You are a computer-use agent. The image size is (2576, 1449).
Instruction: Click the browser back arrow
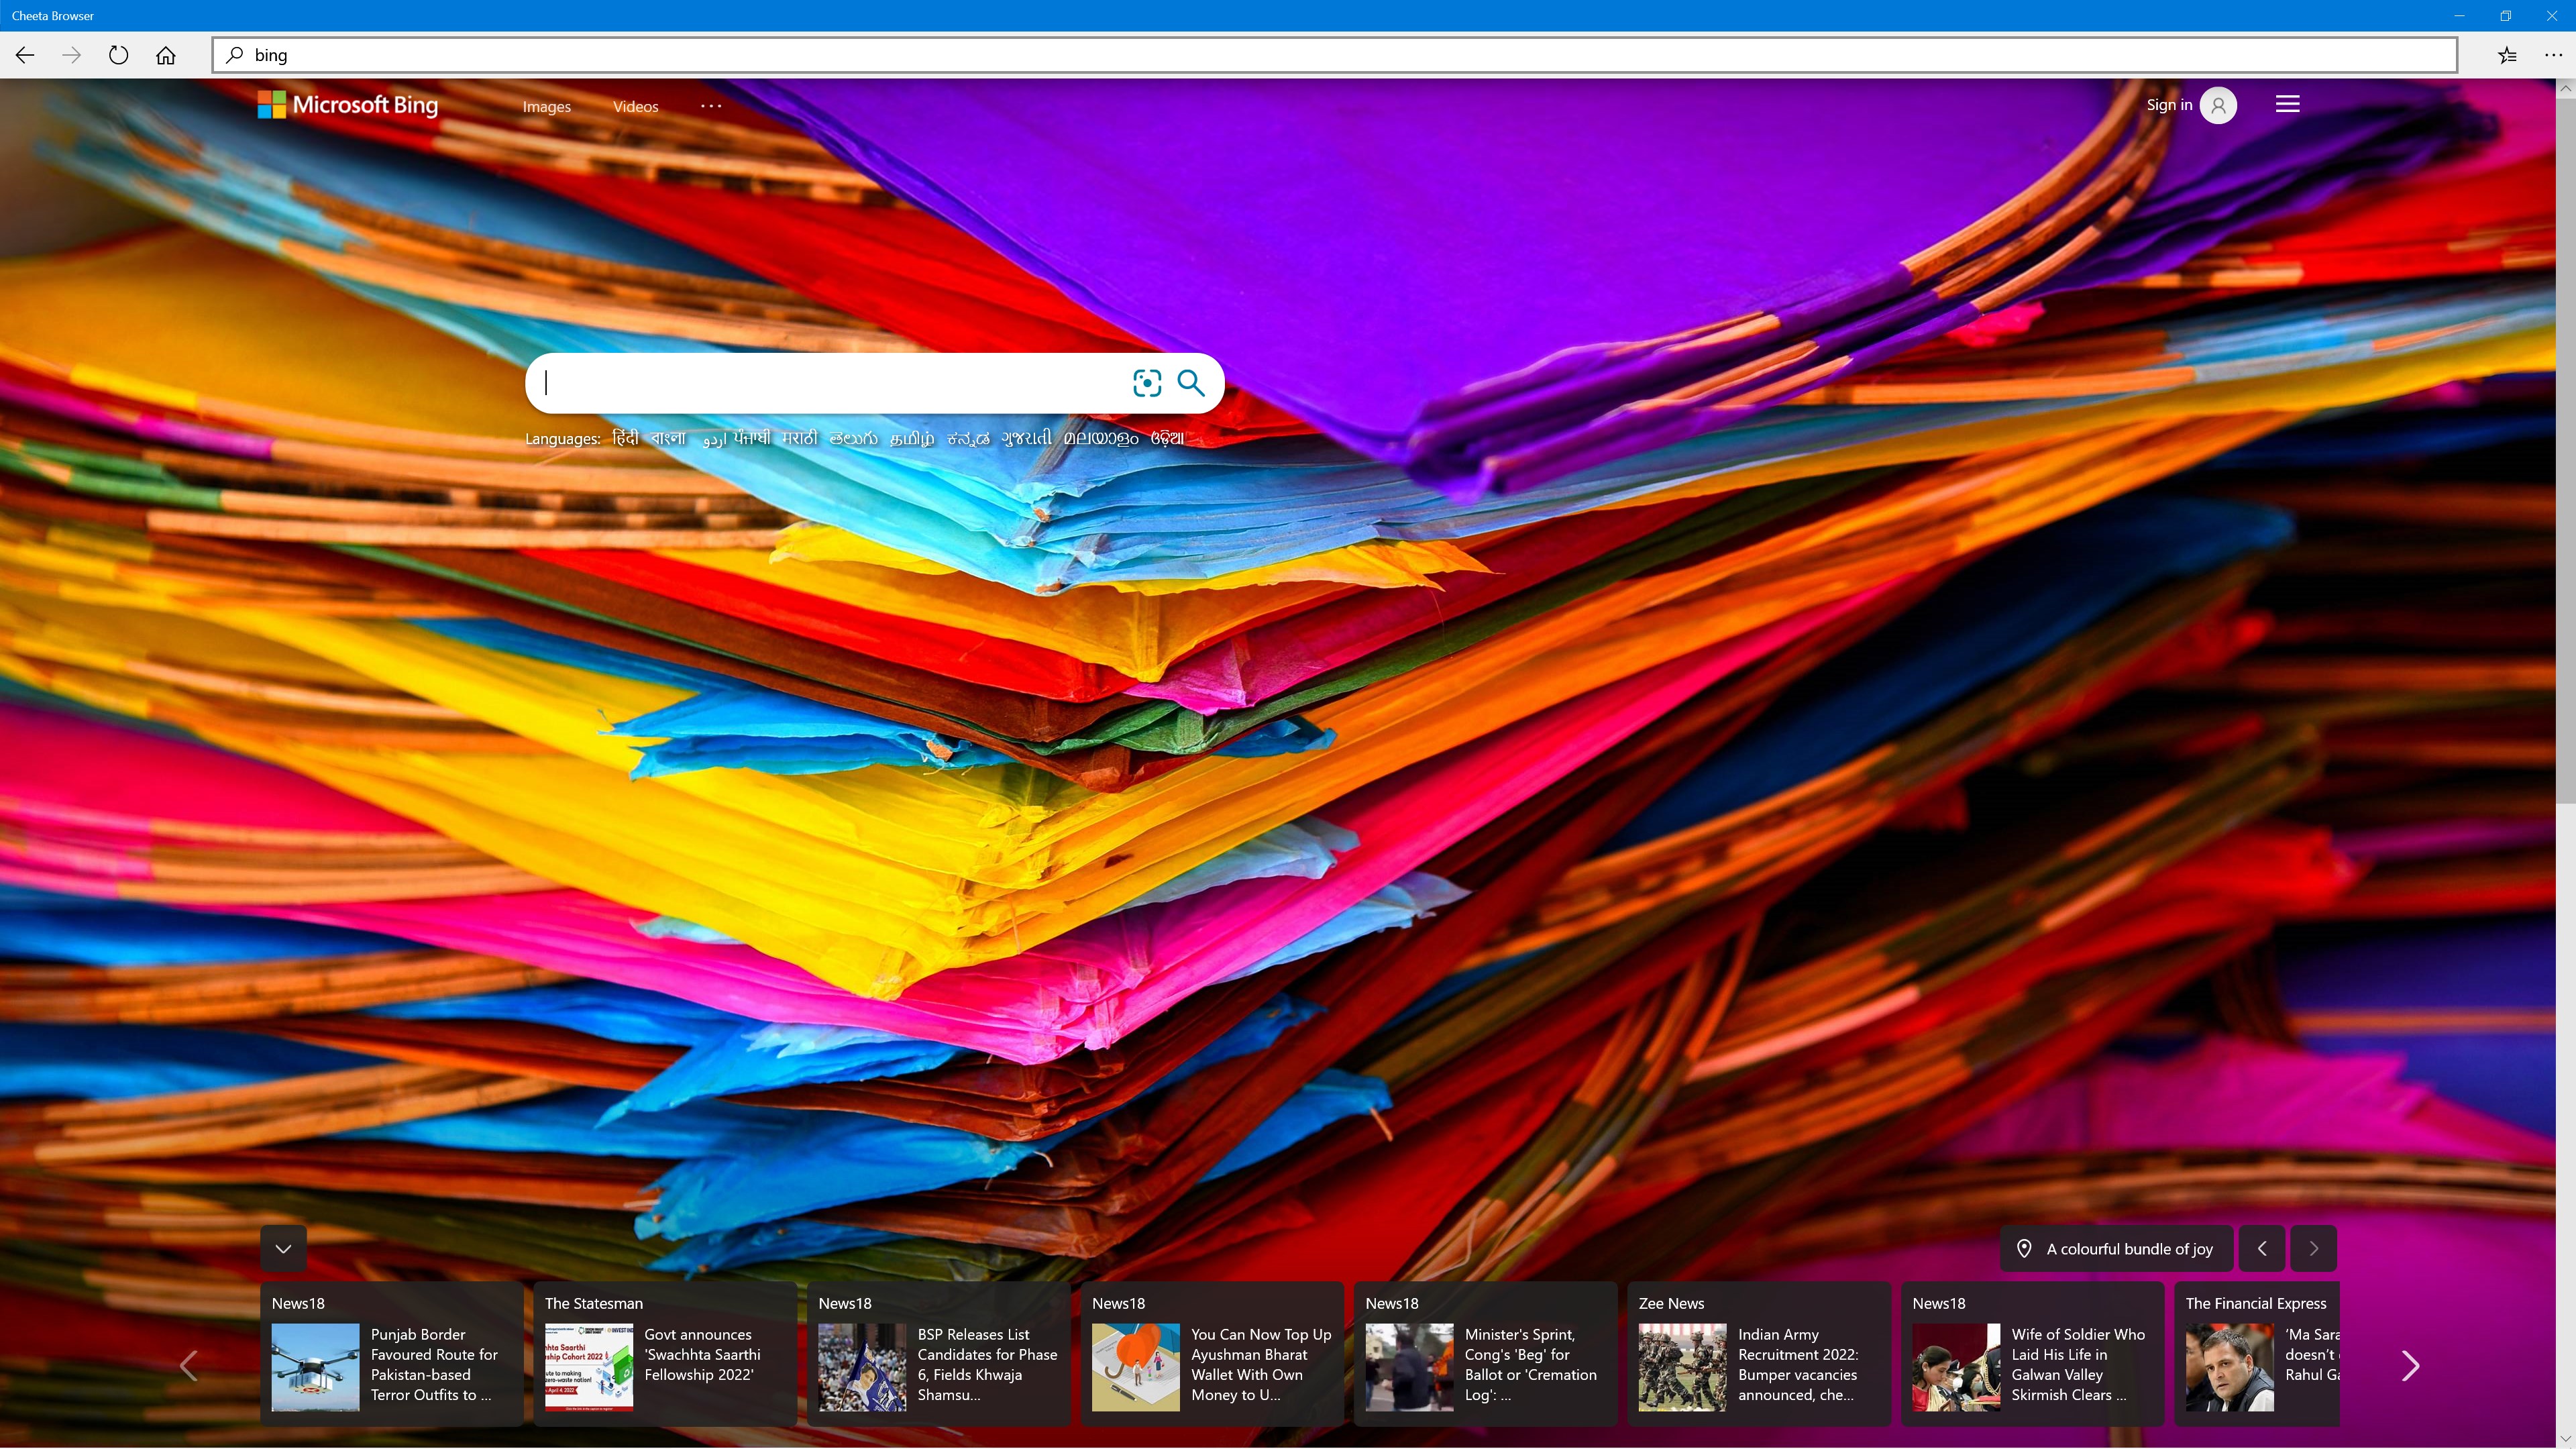pyautogui.click(x=25, y=55)
